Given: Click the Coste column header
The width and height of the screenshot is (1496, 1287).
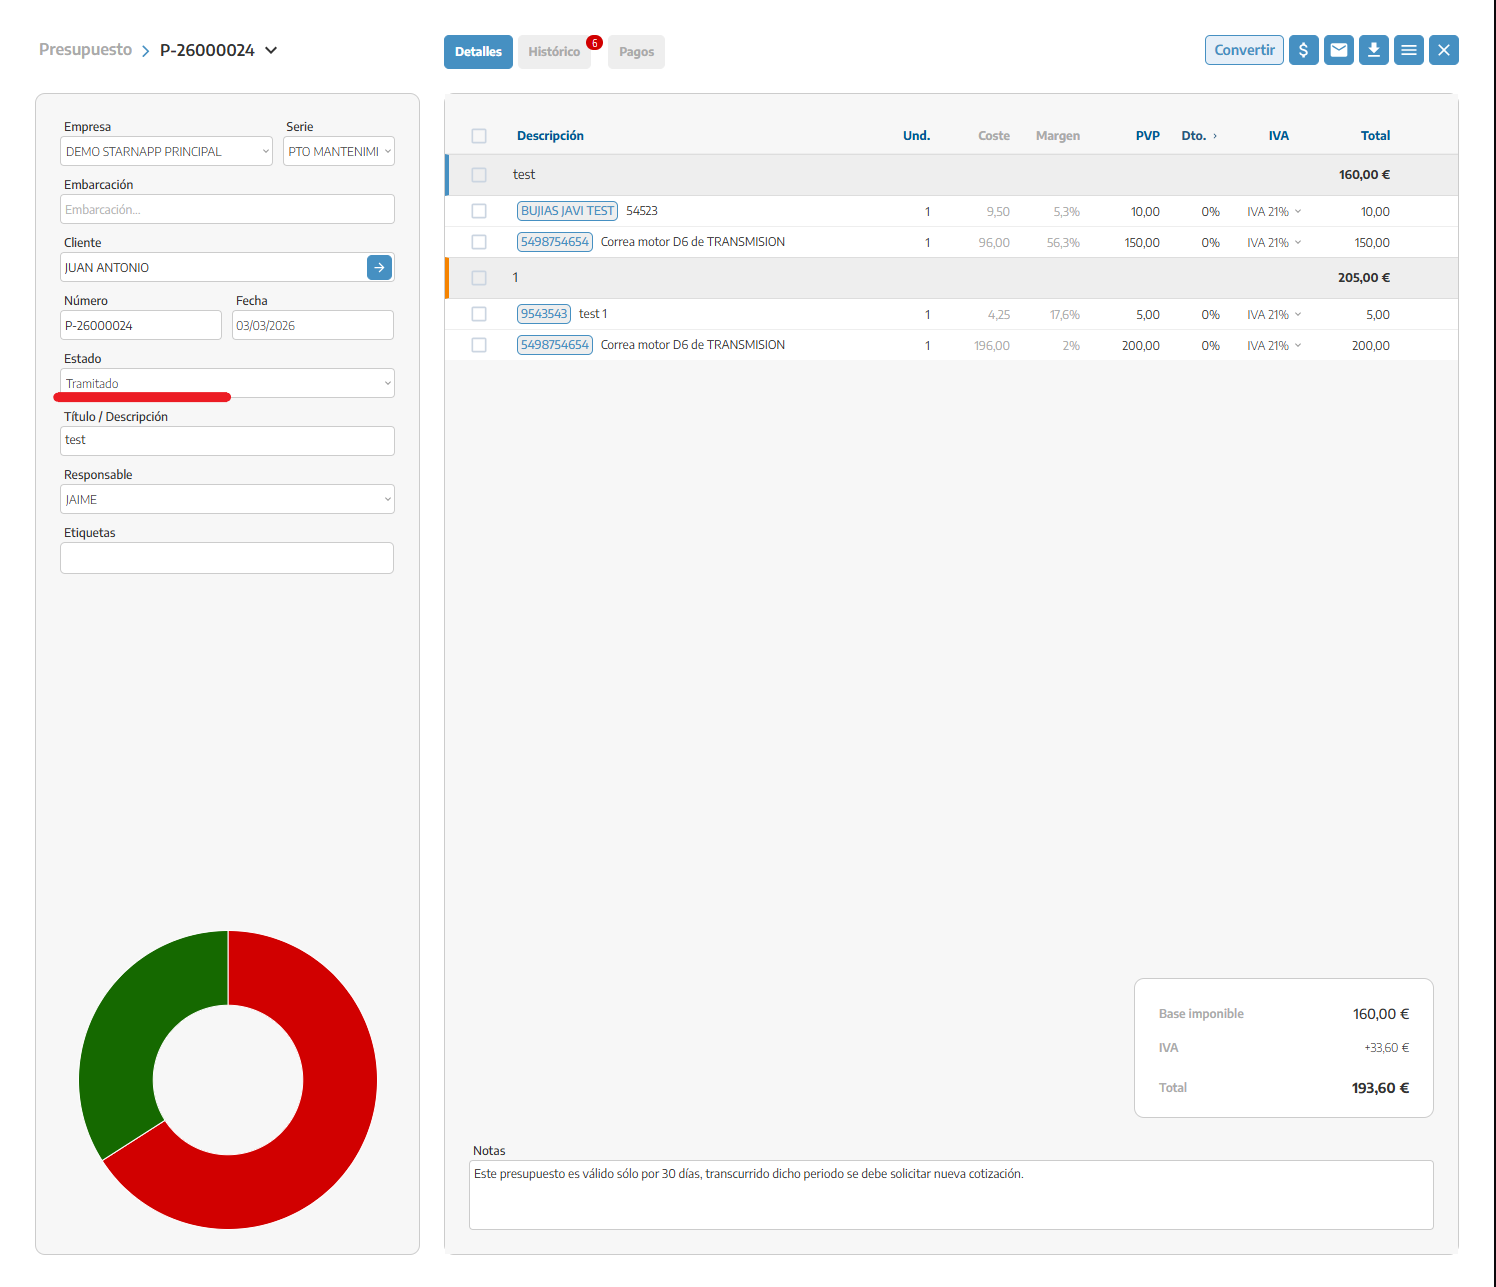Looking at the screenshot, I should click(994, 136).
